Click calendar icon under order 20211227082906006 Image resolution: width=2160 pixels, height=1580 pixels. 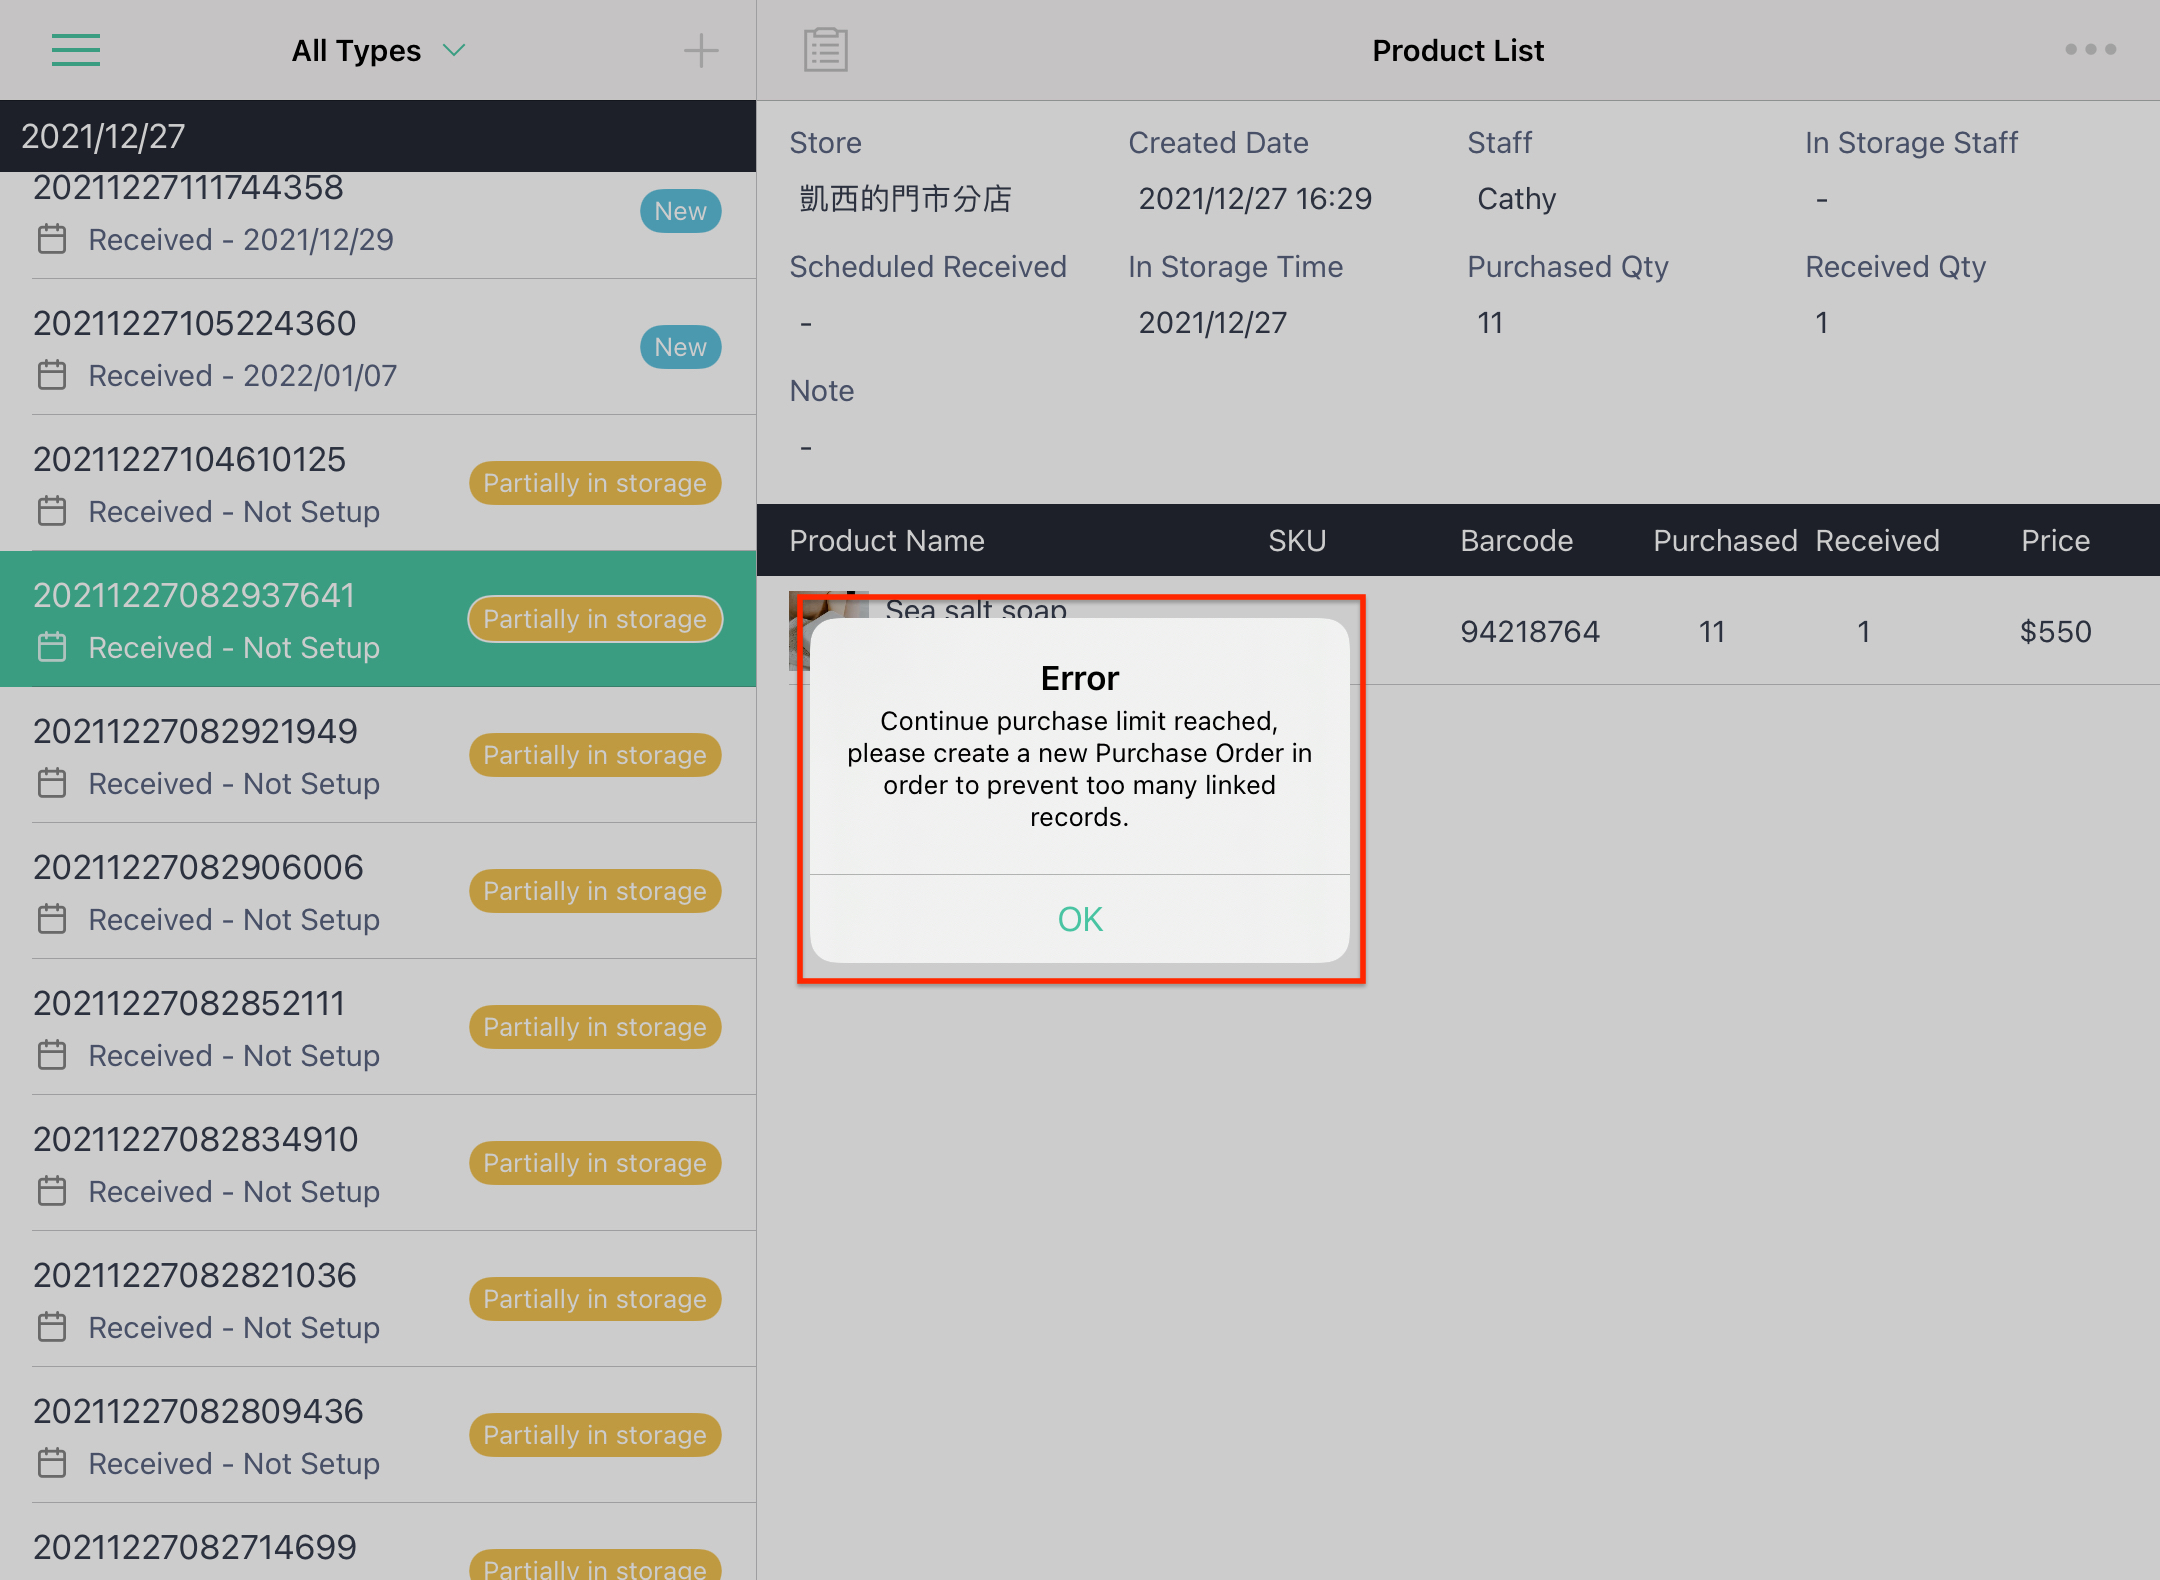coord(52,919)
